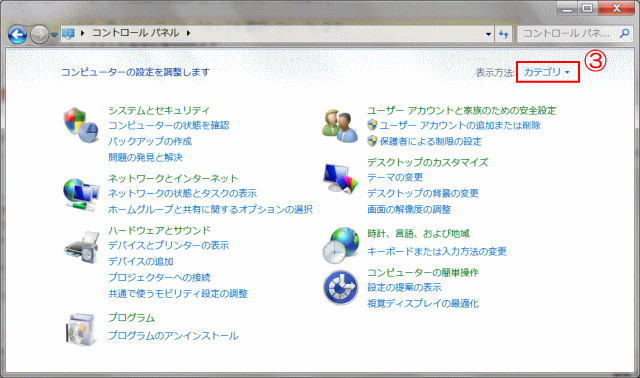Open デバイスの追加 link

(141, 261)
